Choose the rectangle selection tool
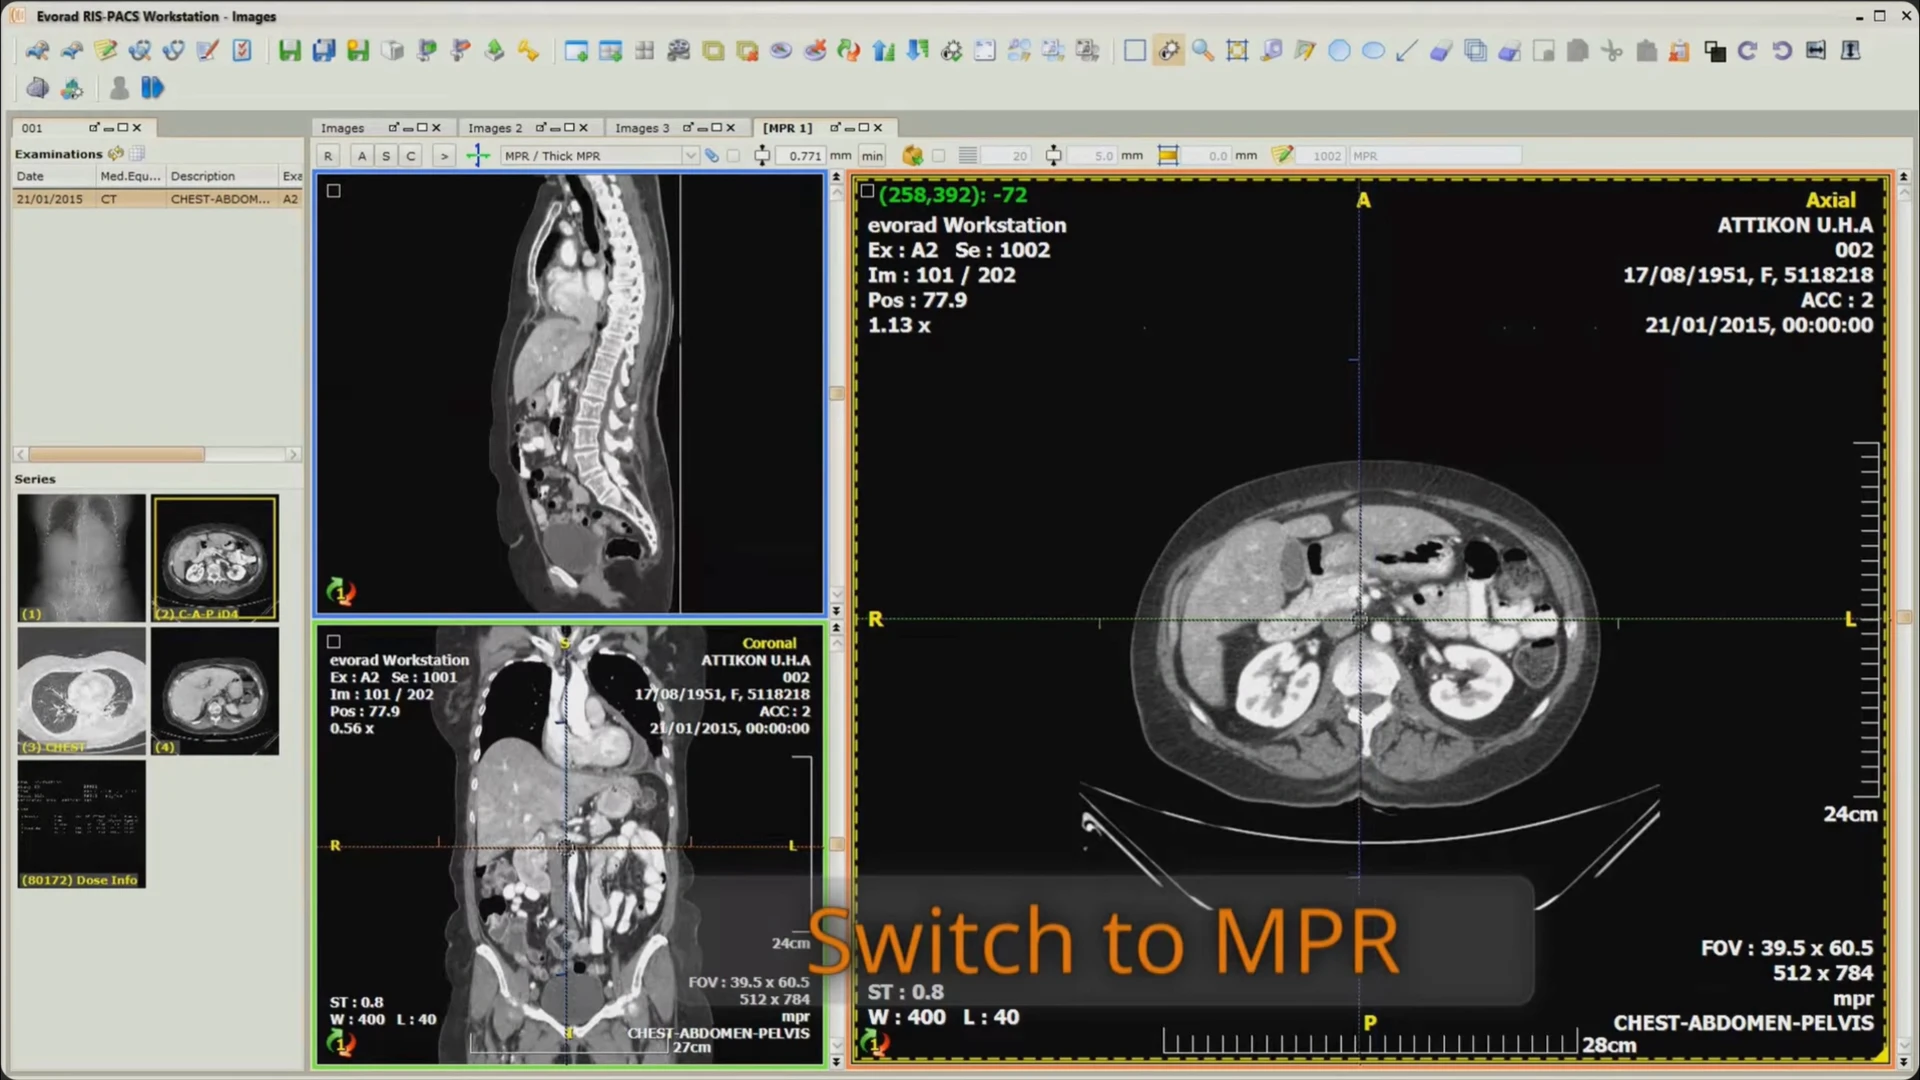Image resolution: width=1920 pixels, height=1080 pixels. [x=1135, y=51]
